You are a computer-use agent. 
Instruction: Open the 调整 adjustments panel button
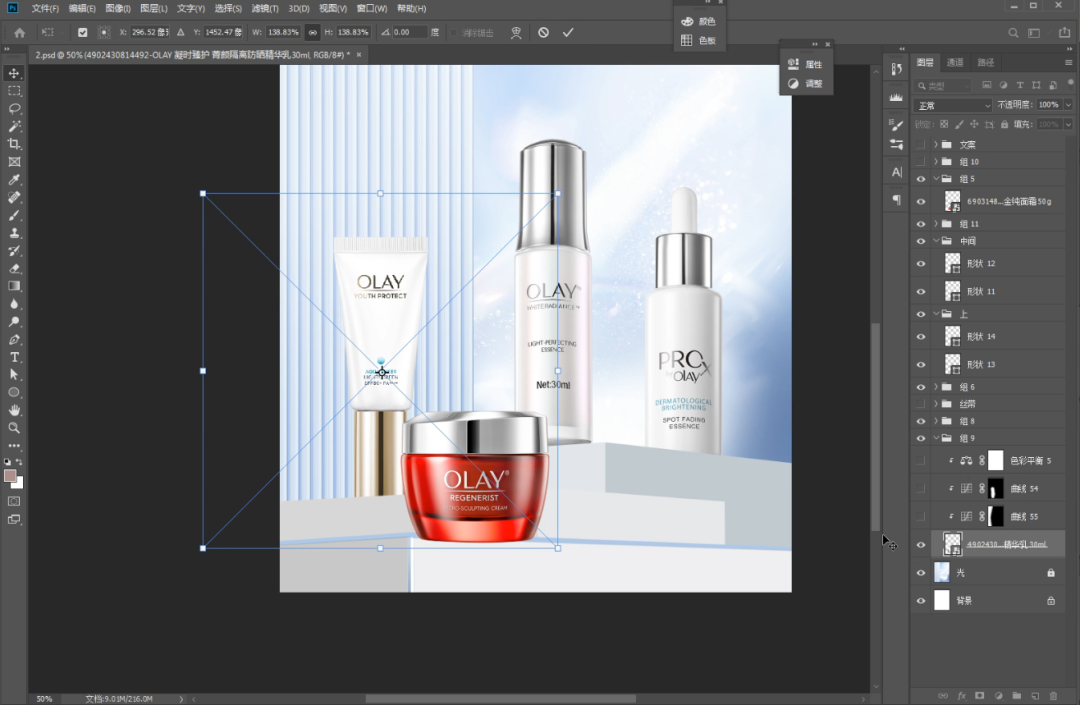(805, 83)
